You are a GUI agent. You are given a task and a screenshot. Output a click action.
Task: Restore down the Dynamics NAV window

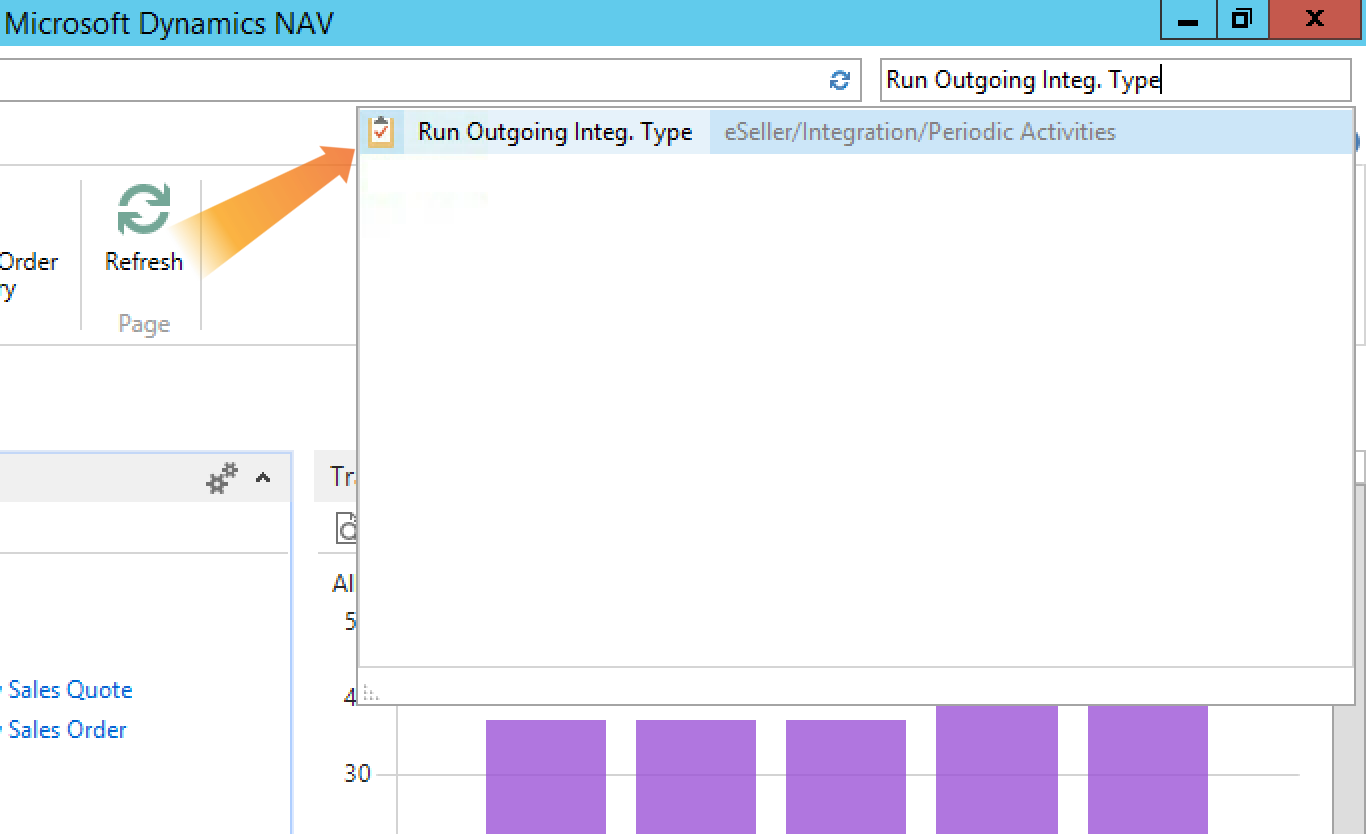[x=1242, y=20]
